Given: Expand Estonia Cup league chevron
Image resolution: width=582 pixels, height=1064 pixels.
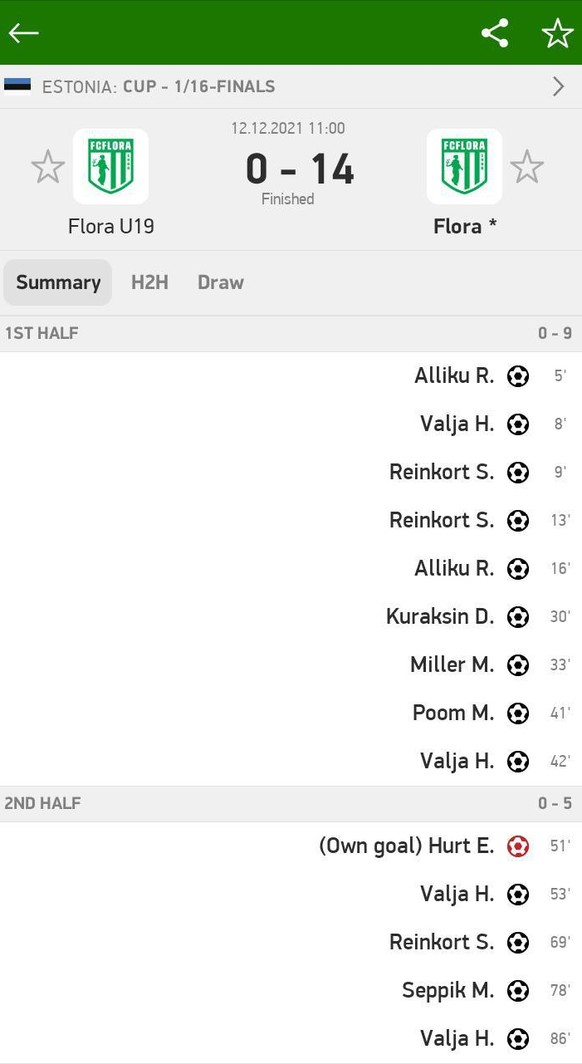Looking at the screenshot, I should click(x=558, y=86).
